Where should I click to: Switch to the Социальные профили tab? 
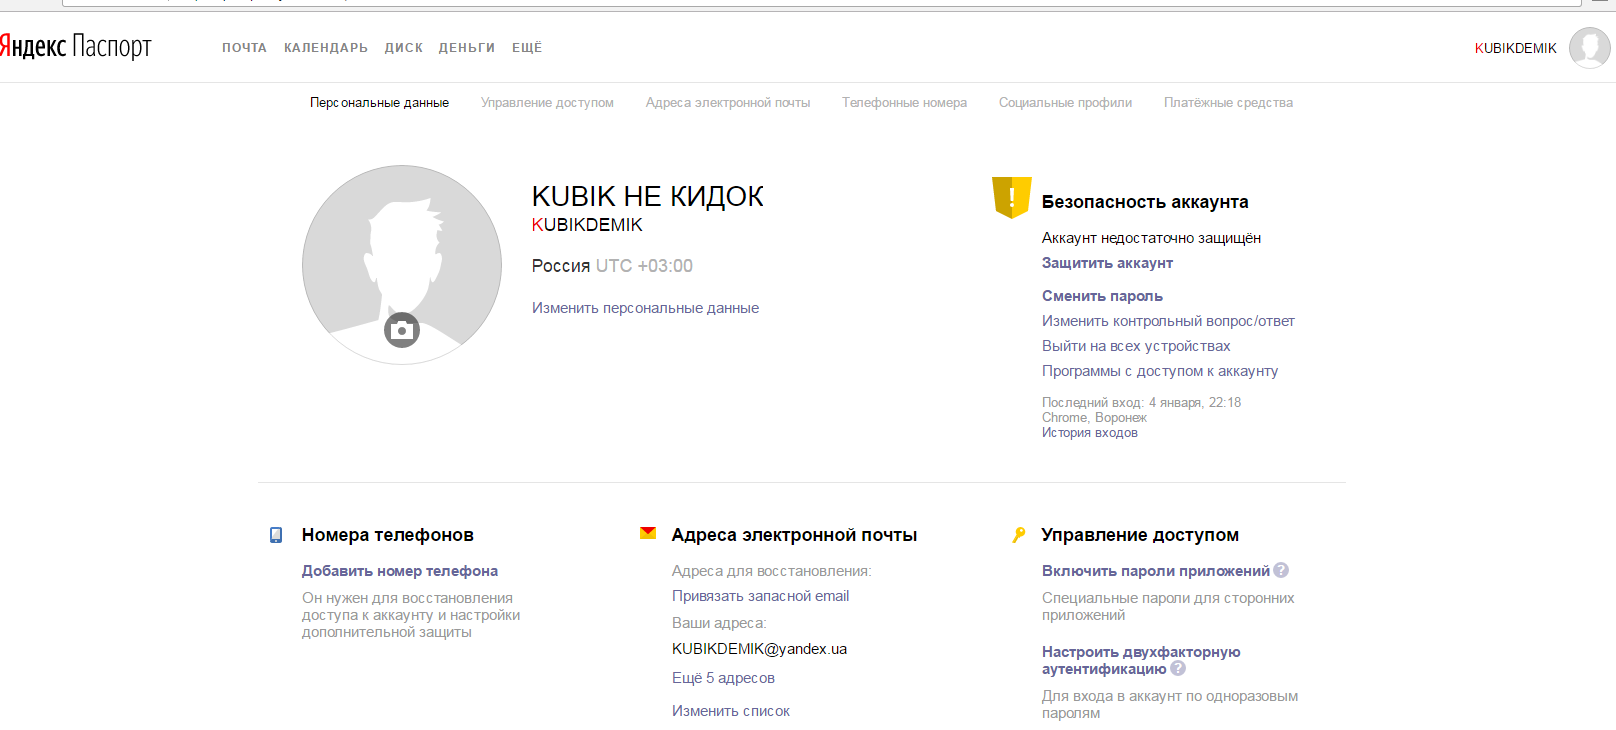click(1066, 103)
